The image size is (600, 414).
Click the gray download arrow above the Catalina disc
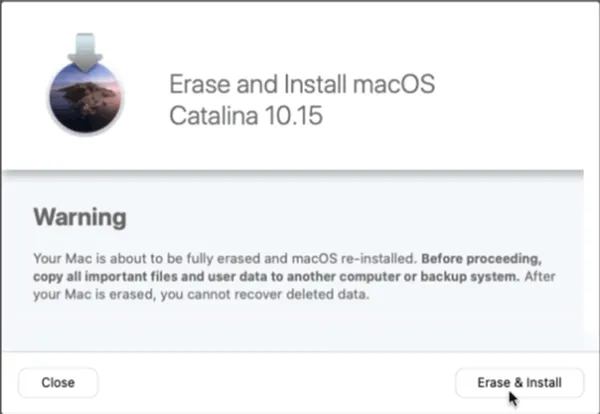[x=85, y=52]
